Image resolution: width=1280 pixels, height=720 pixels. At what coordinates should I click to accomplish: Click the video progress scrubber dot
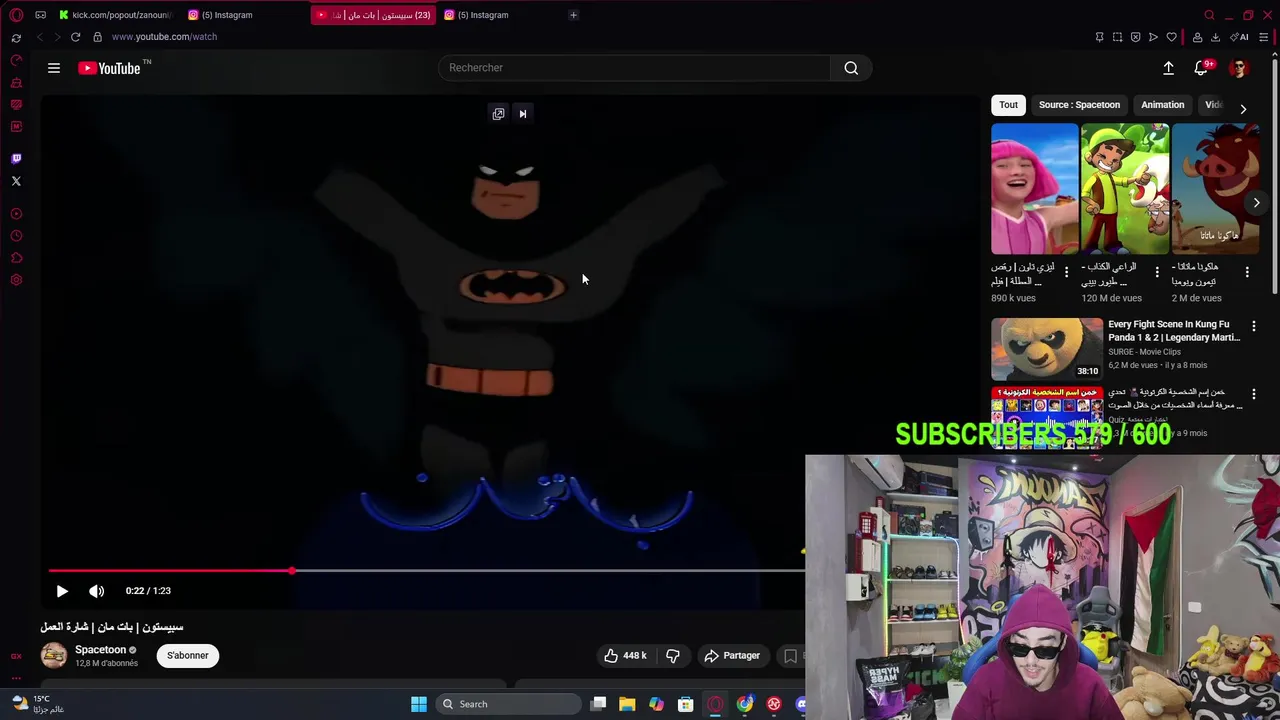(292, 571)
